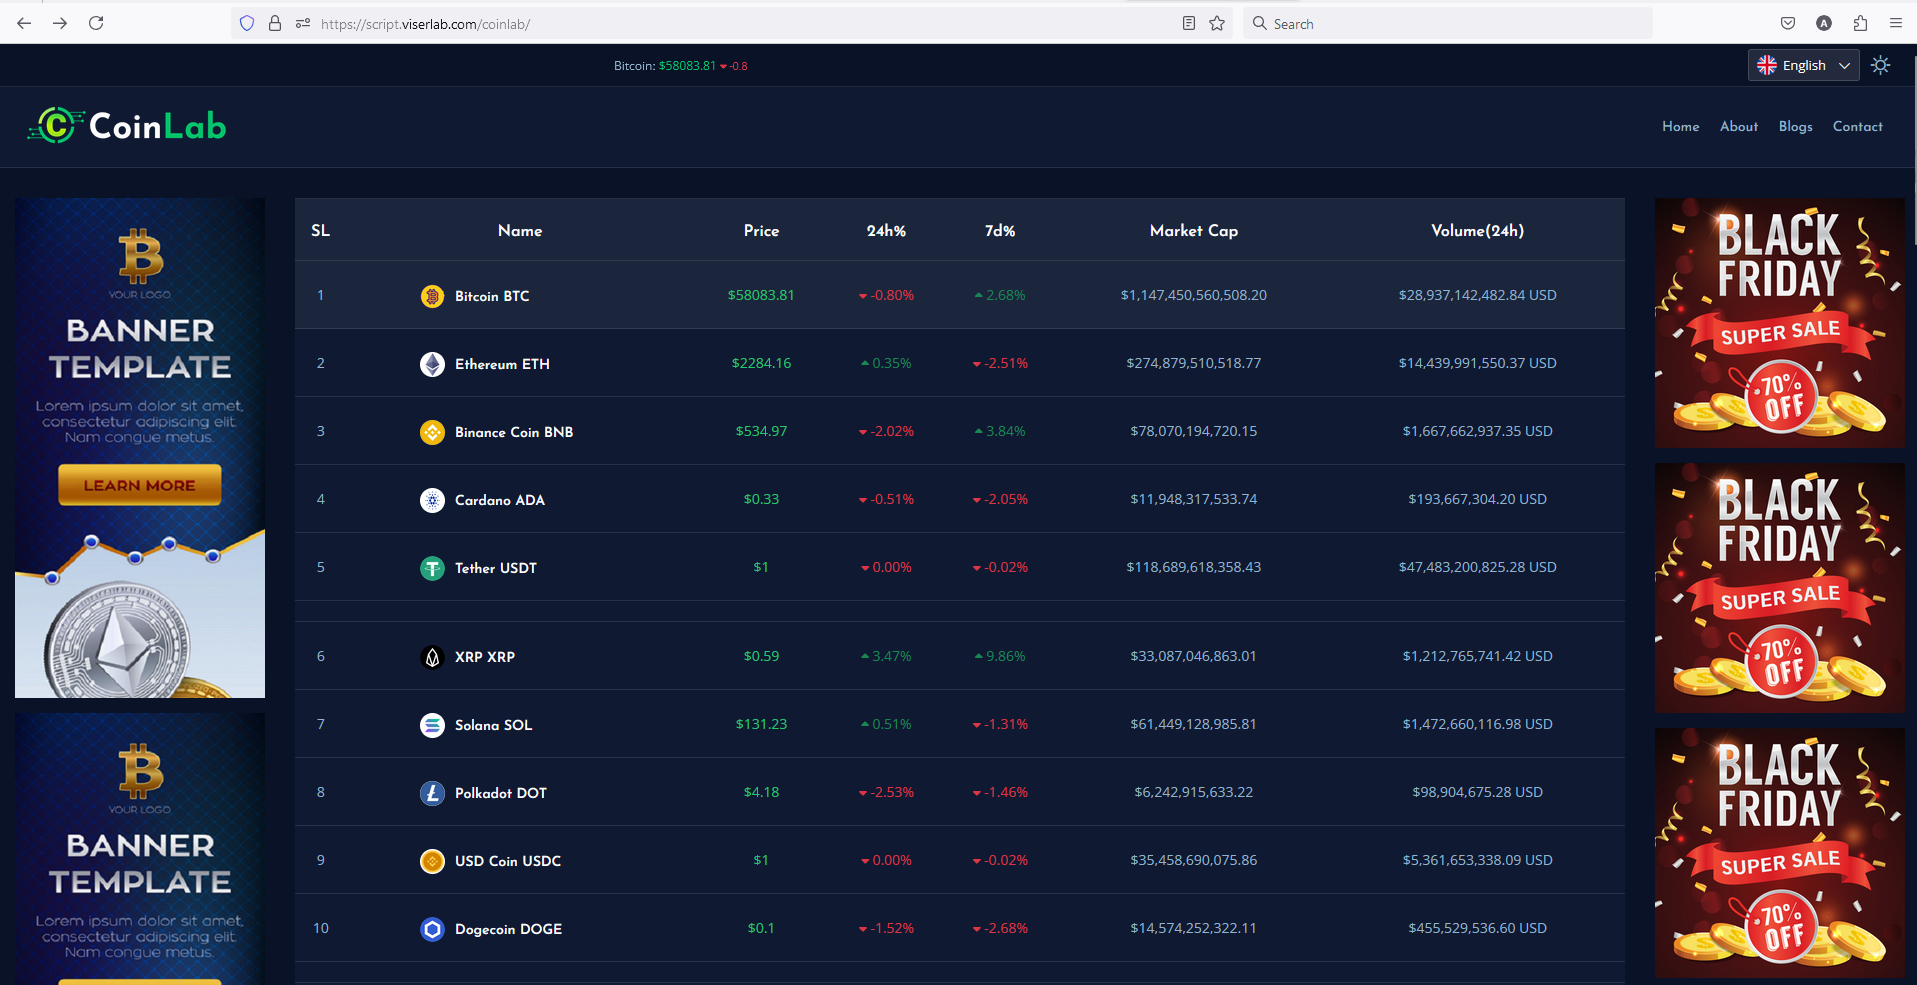Image resolution: width=1917 pixels, height=985 pixels.
Task: Click the first Black Friday sale banner
Action: click(x=1780, y=323)
